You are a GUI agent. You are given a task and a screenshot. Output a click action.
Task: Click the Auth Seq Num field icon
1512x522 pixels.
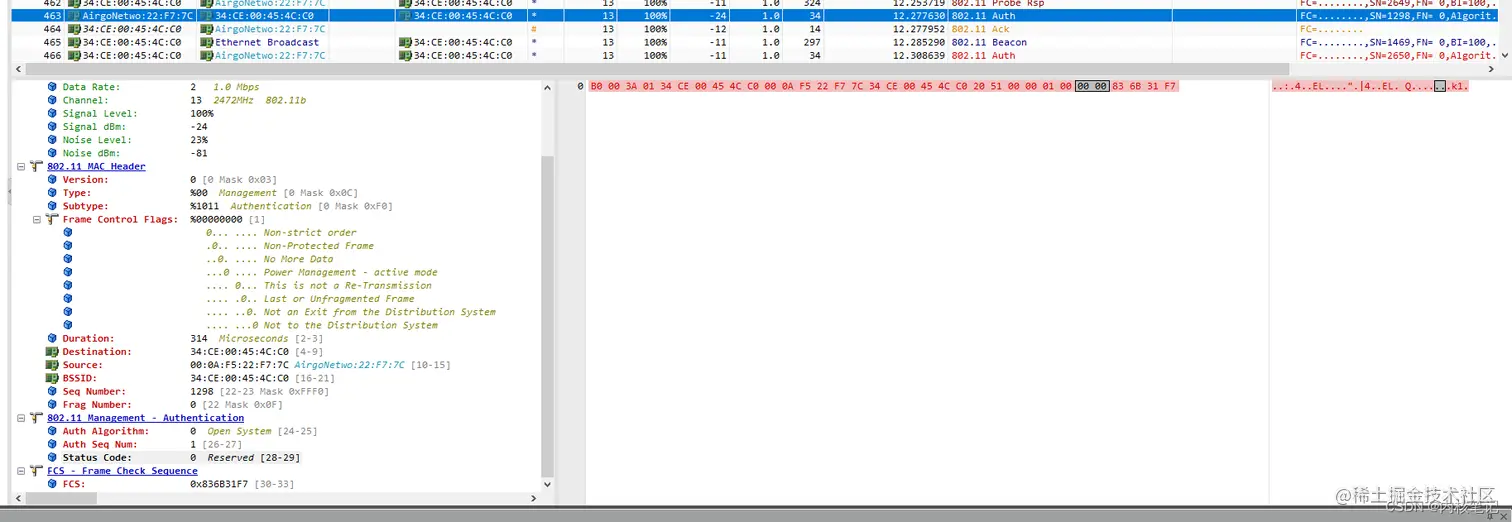tap(53, 445)
